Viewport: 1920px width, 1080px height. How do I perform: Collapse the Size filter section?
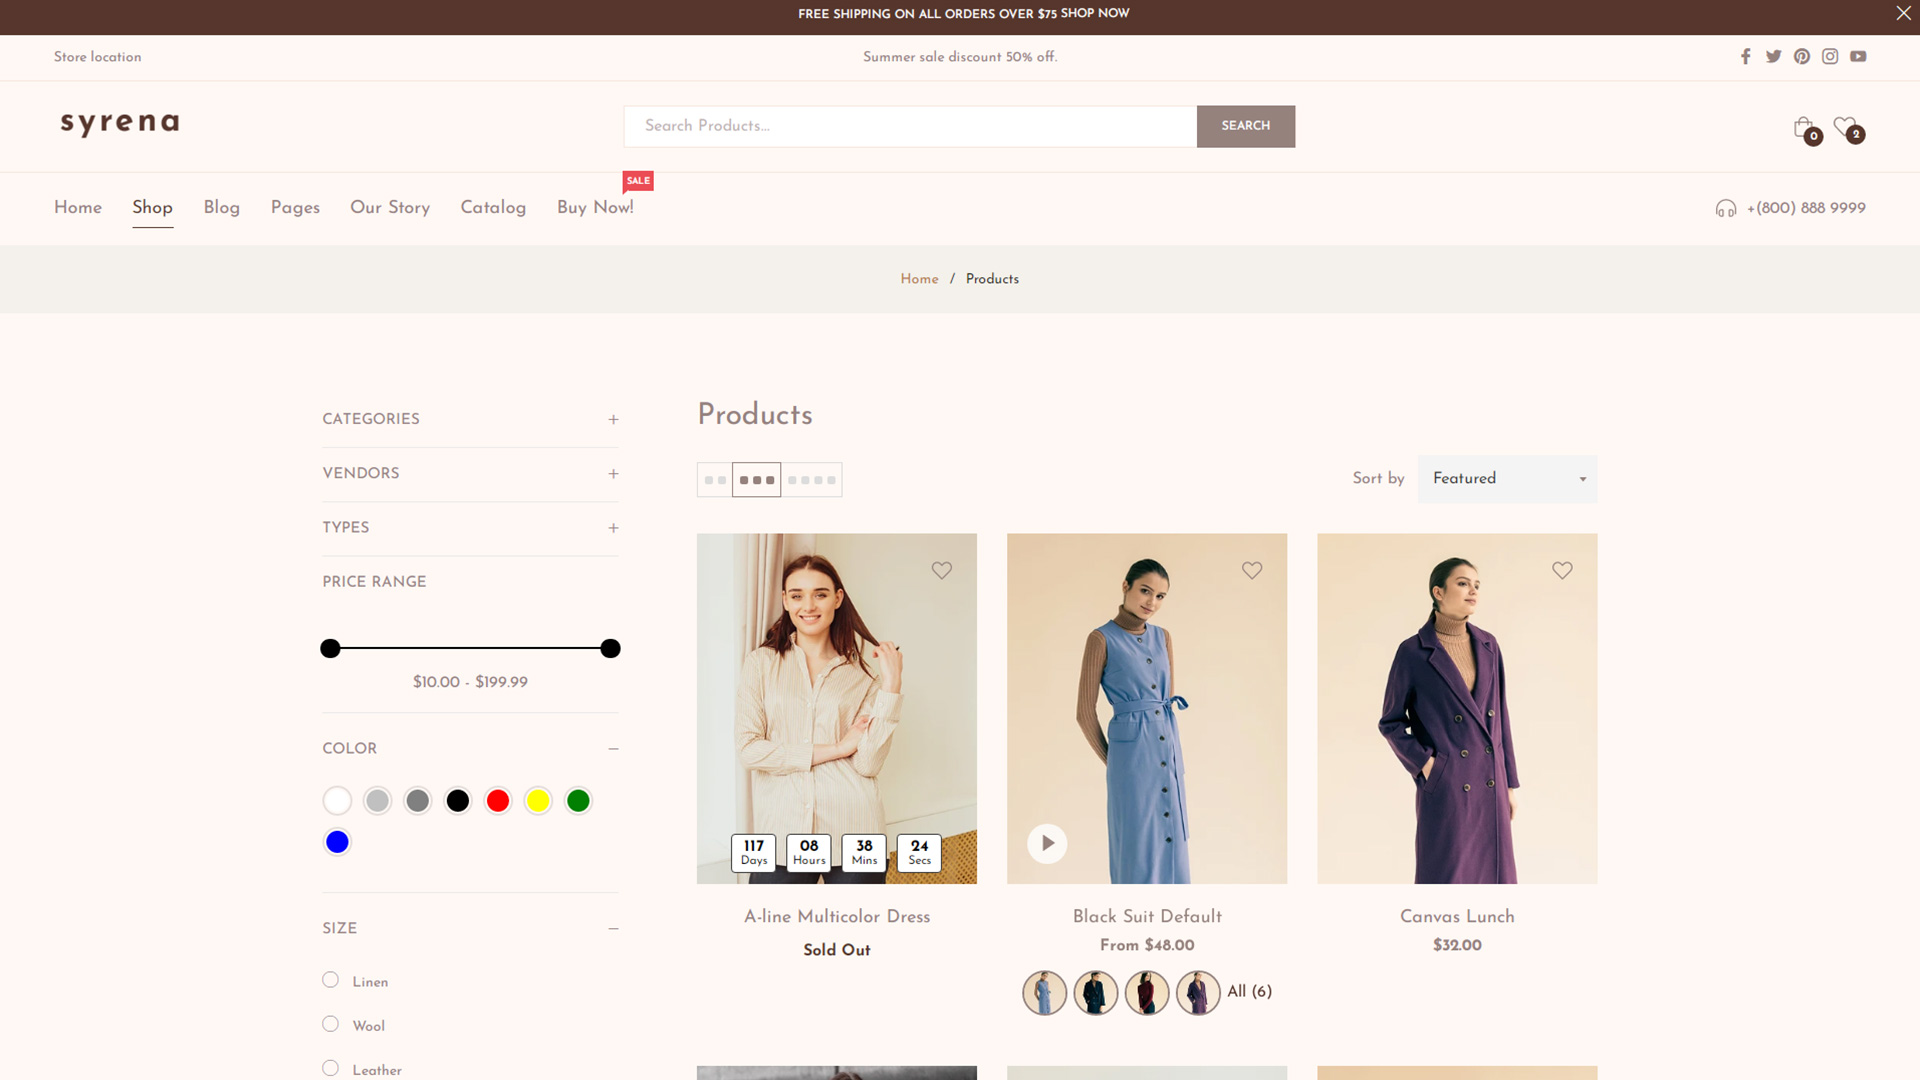point(613,929)
